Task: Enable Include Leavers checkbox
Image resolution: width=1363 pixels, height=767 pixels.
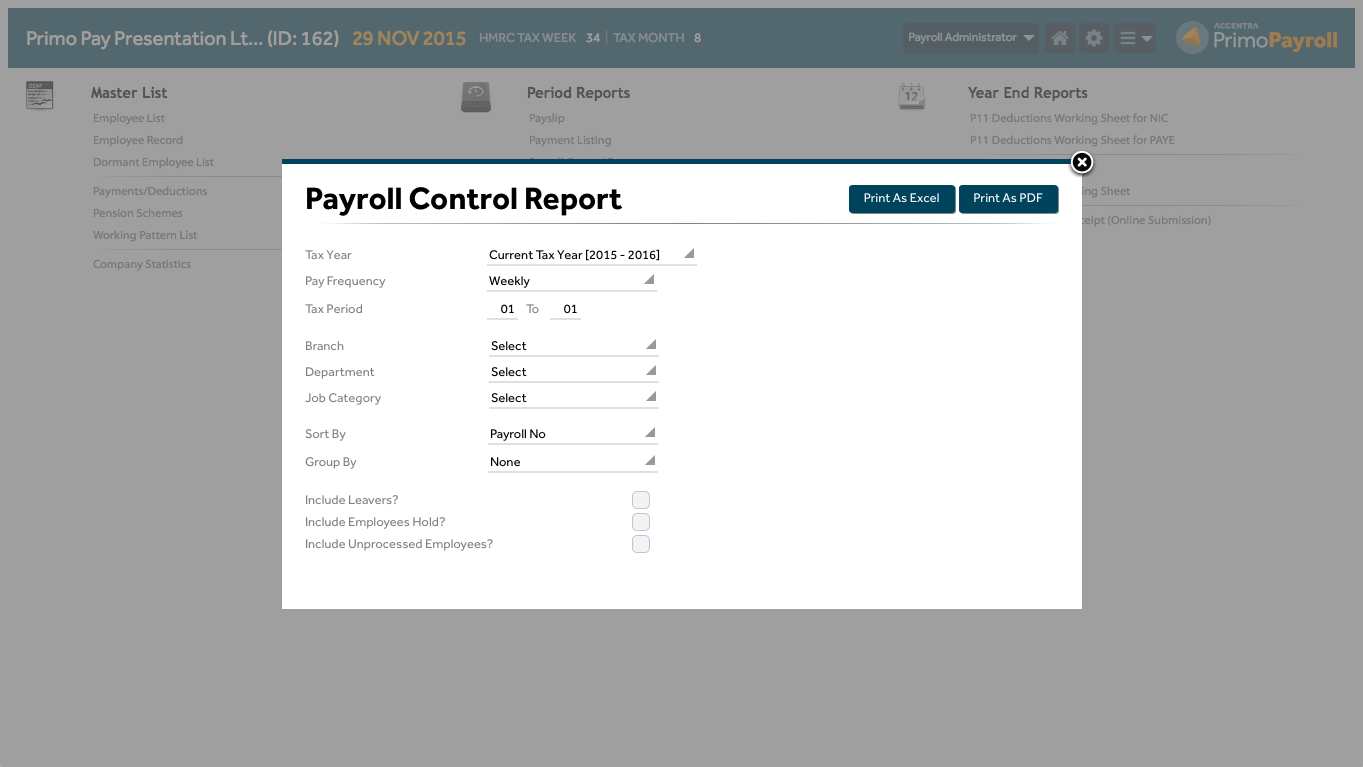Action: (x=641, y=500)
